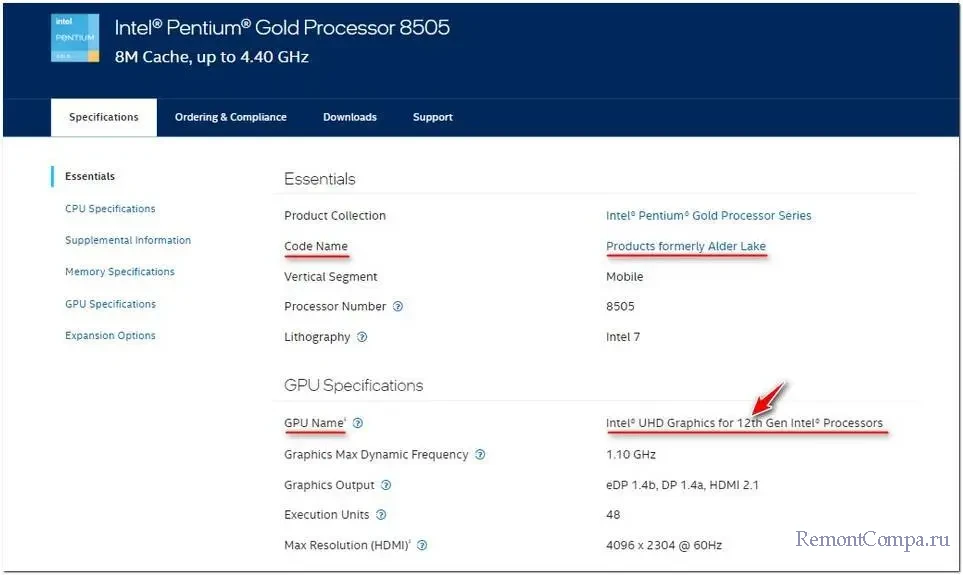Switch to the Ordering & Compliance tab
Screen dimensions: 963x575
[230, 117]
